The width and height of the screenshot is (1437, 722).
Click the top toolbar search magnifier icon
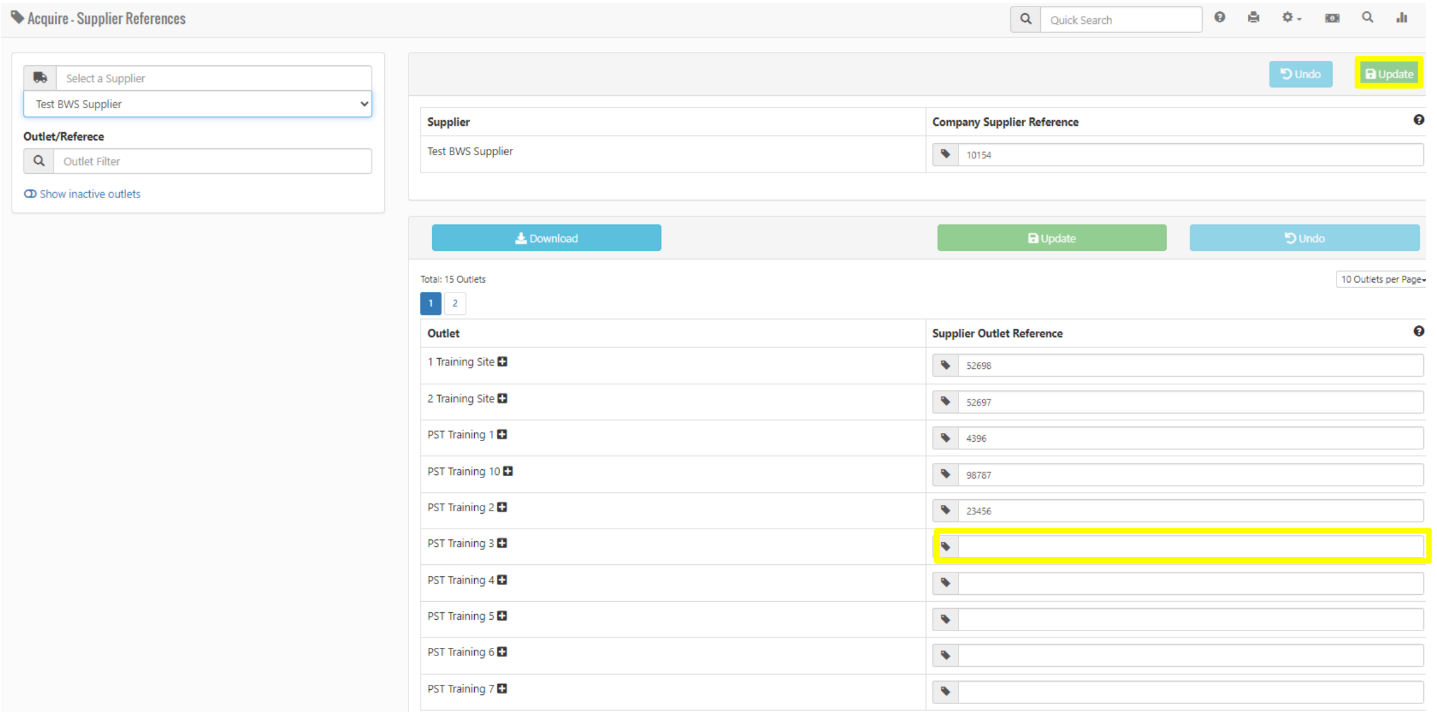(1367, 18)
